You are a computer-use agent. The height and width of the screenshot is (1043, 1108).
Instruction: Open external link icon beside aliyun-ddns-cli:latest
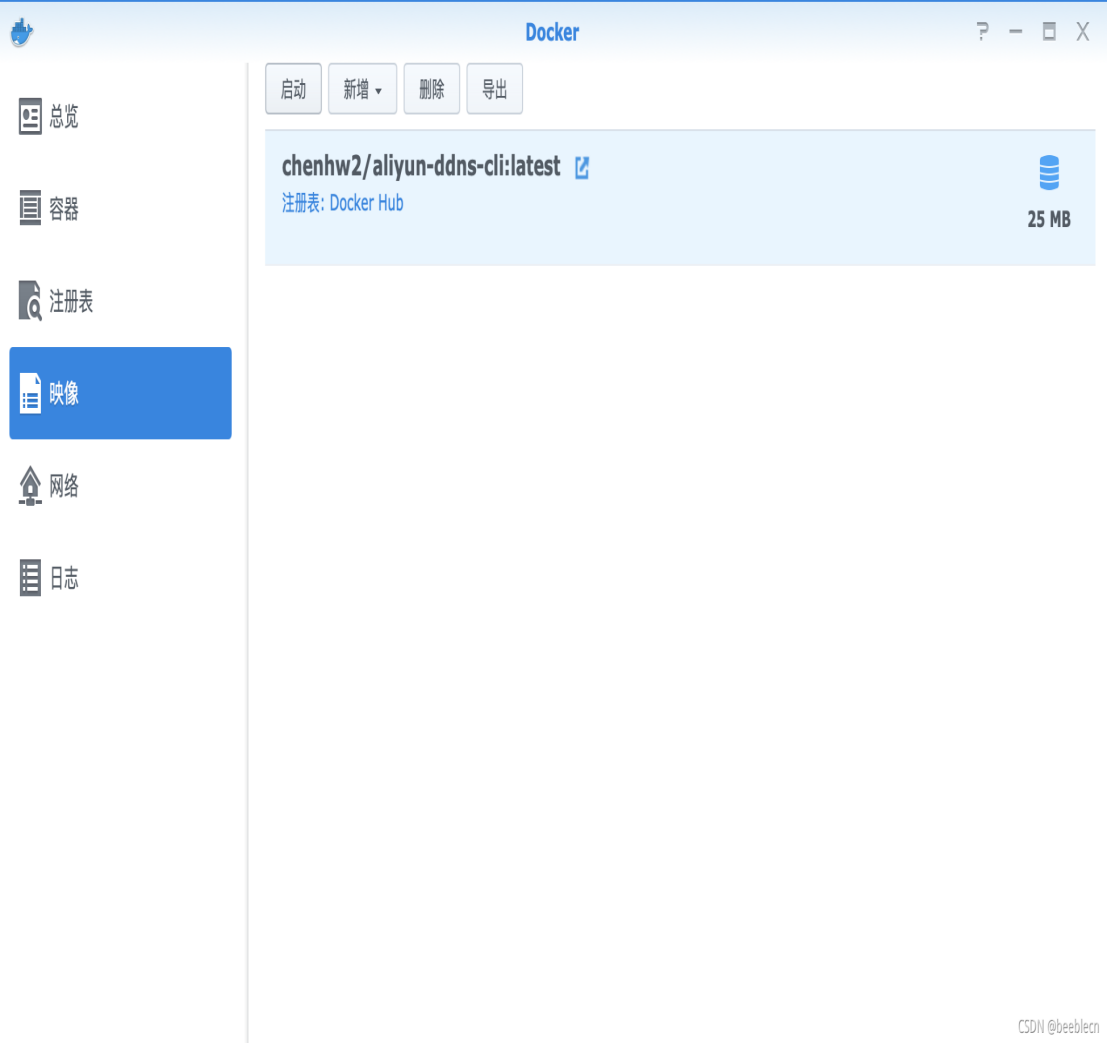[582, 167]
